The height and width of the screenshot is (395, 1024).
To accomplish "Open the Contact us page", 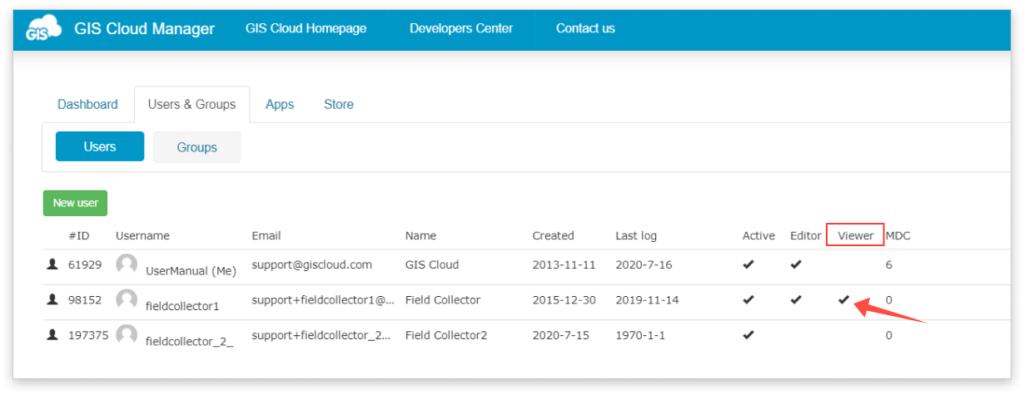I will click(x=585, y=29).
